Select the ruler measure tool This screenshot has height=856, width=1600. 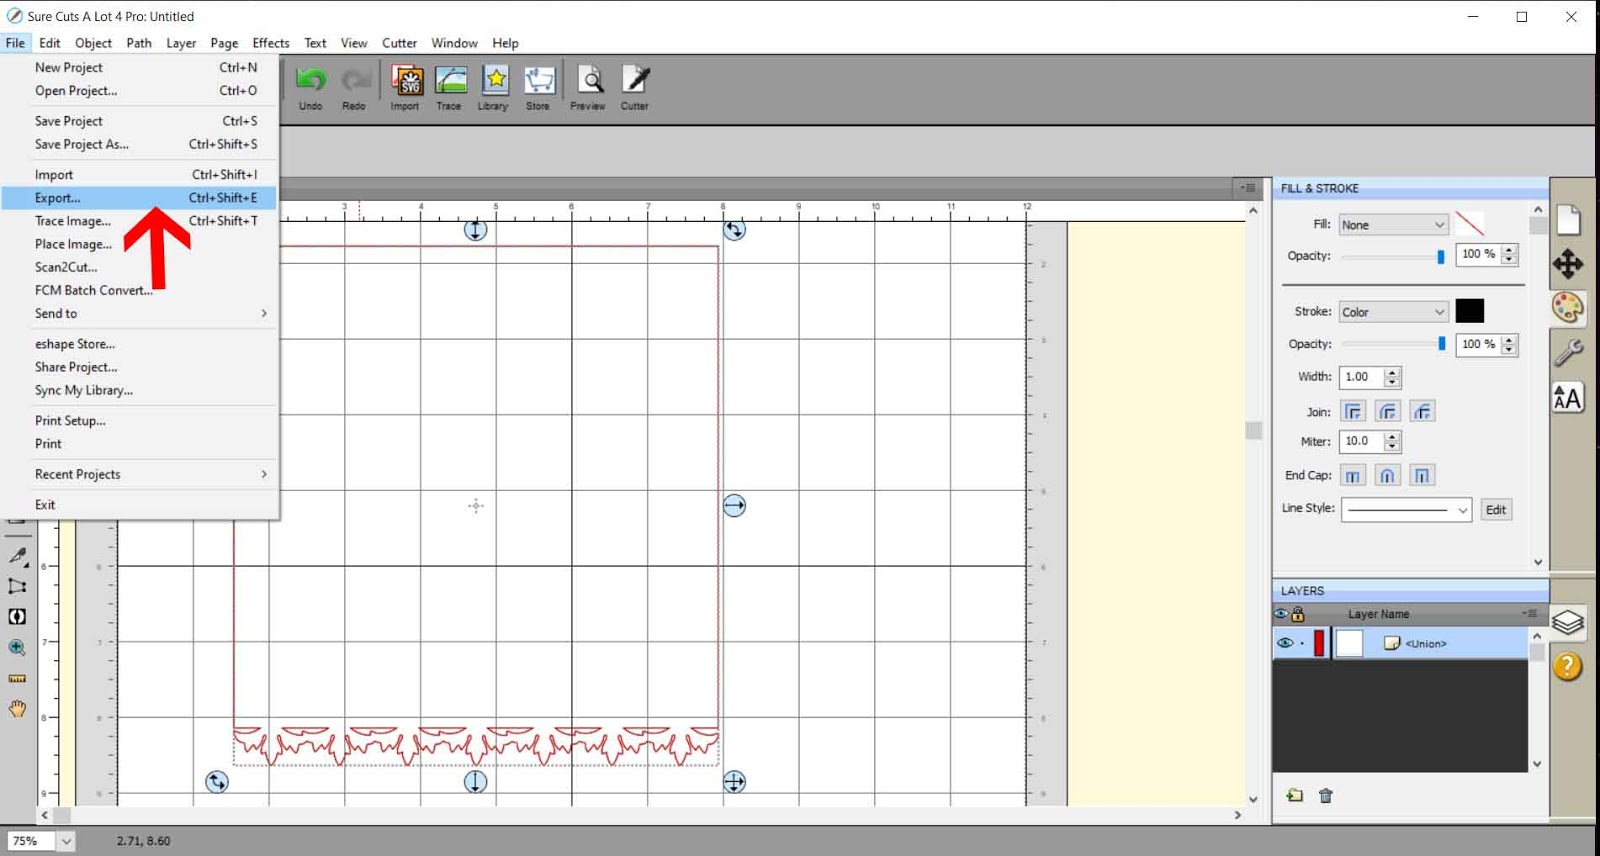(17, 678)
